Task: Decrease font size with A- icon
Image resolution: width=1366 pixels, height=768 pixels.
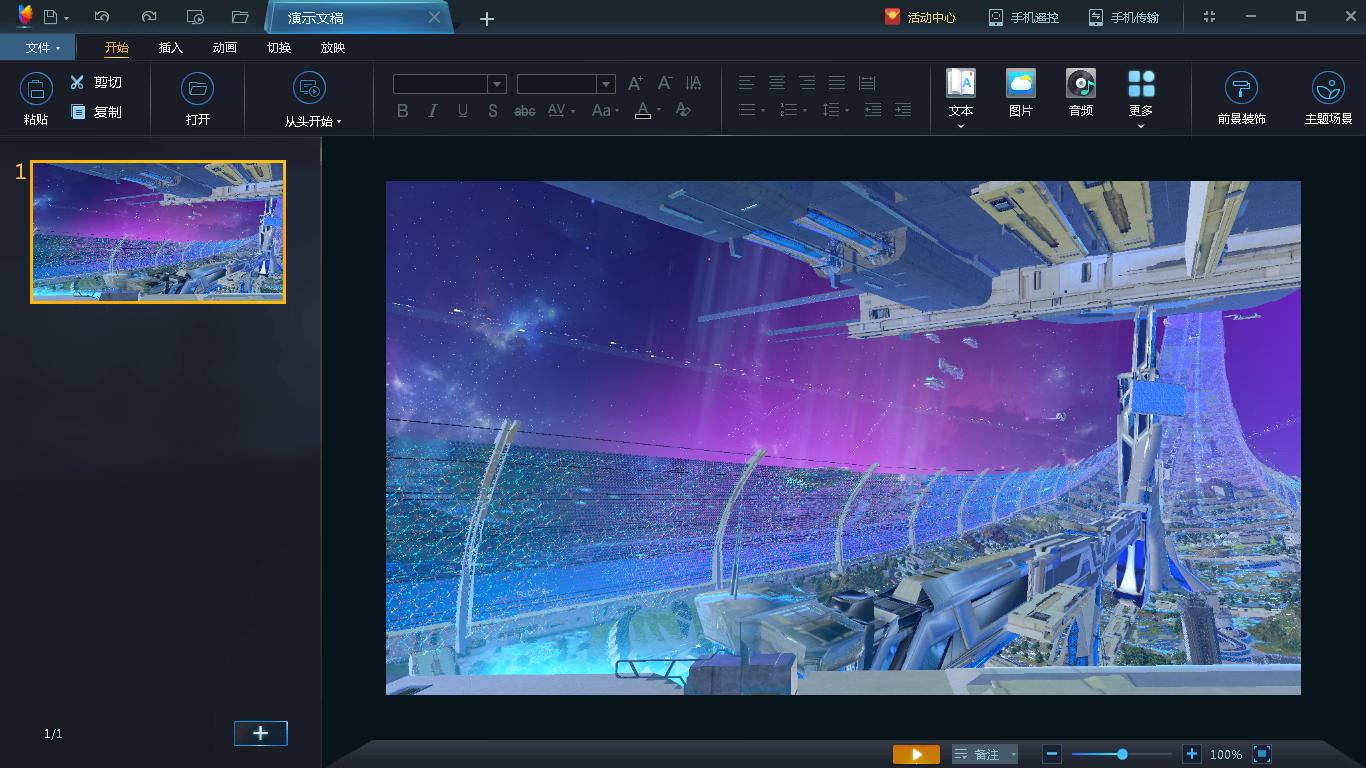Action: 665,83
